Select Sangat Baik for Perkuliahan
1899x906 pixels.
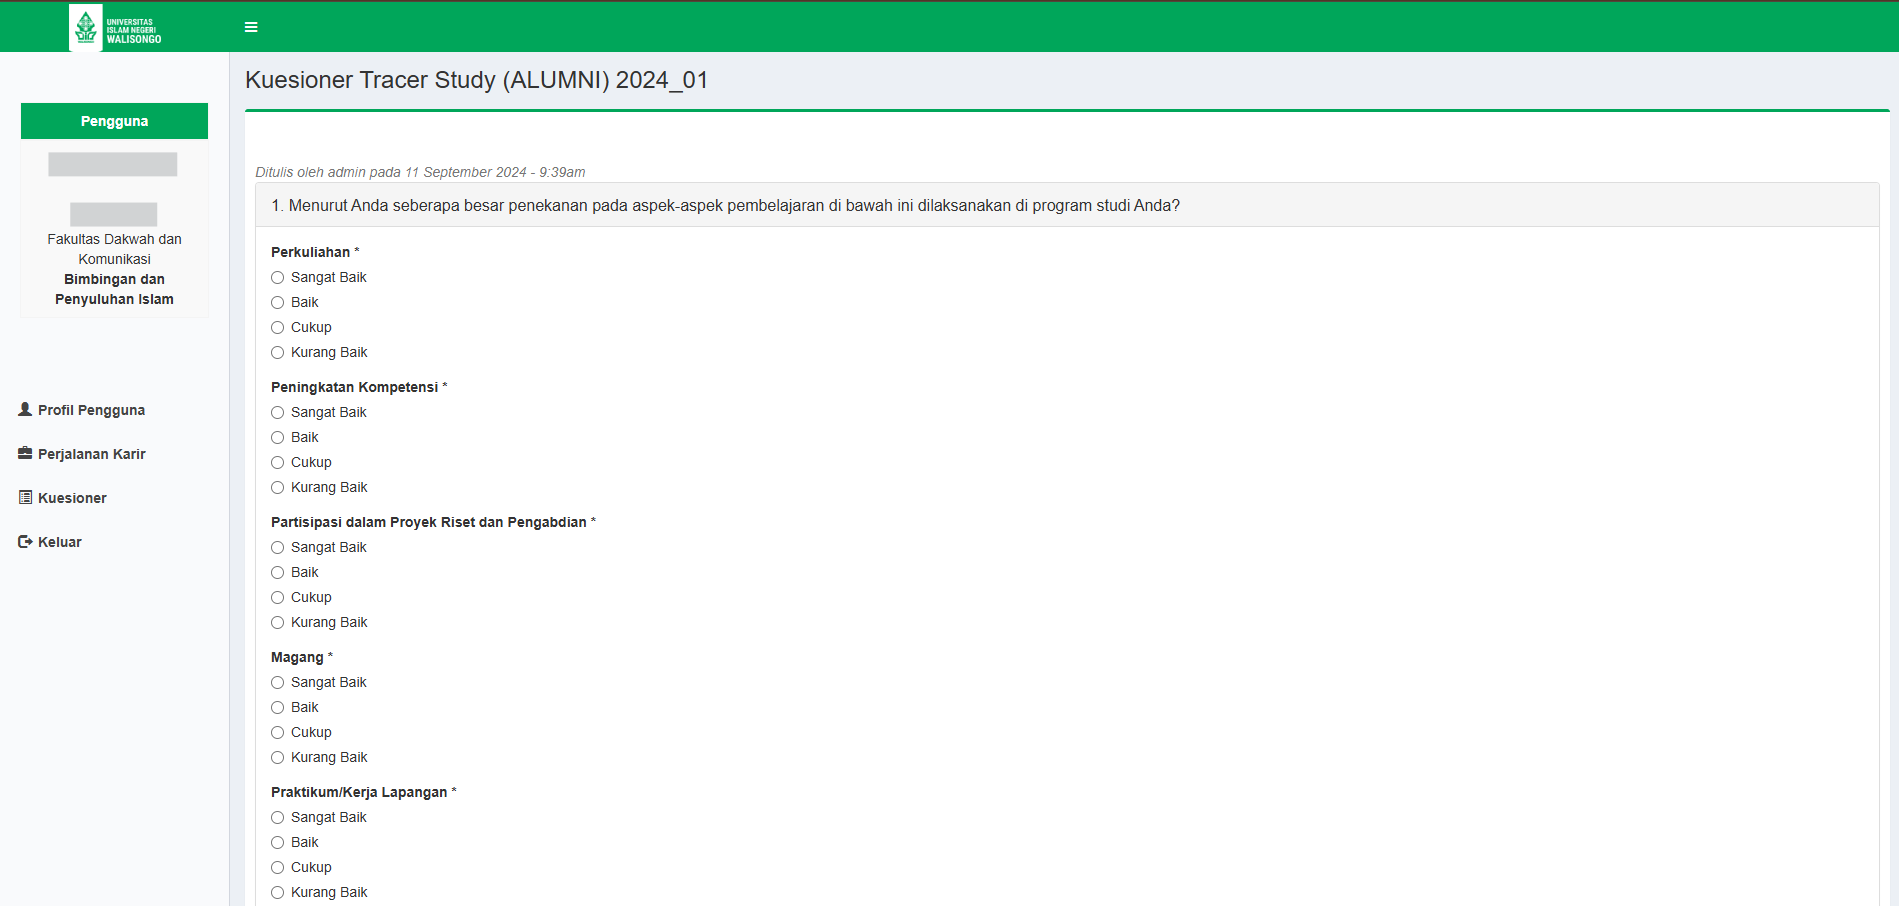coord(278,278)
